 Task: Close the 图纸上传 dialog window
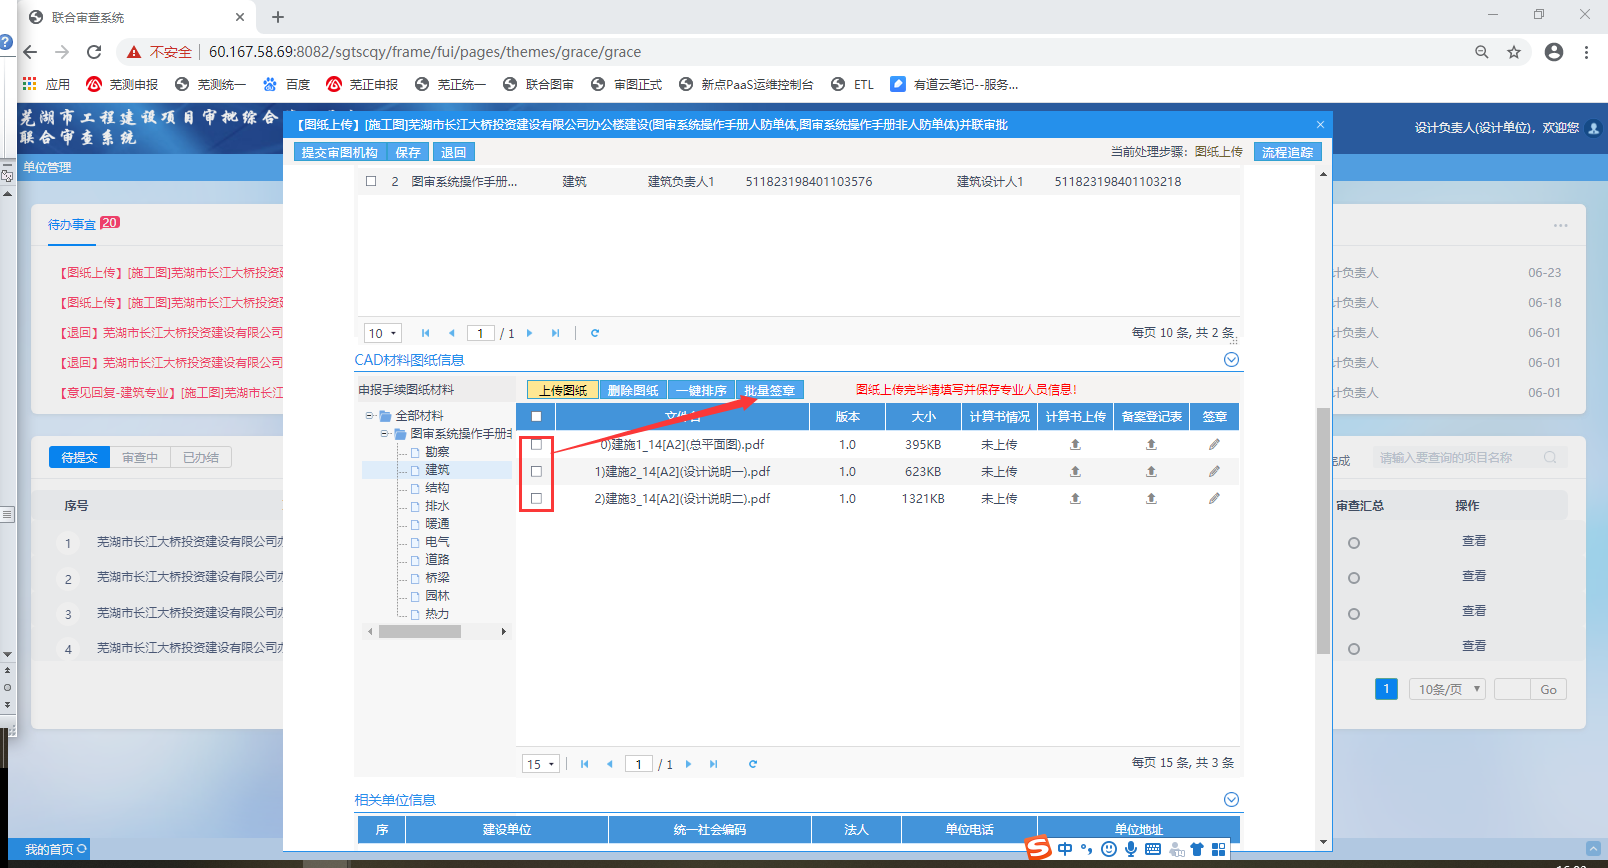[x=1320, y=125]
